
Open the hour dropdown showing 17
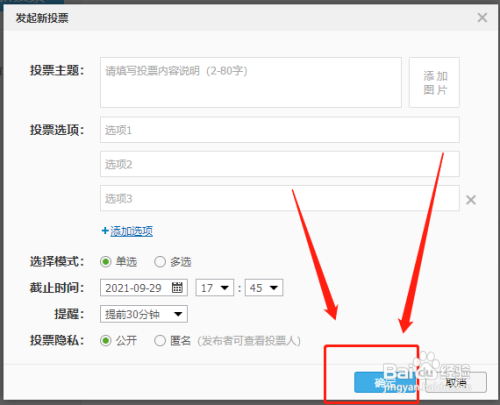point(215,288)
